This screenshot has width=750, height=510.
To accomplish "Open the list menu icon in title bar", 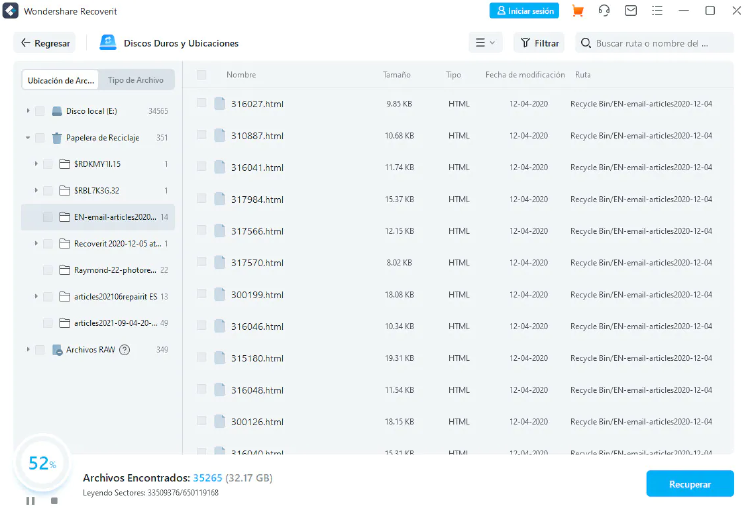I will click(x=657, y=11).
